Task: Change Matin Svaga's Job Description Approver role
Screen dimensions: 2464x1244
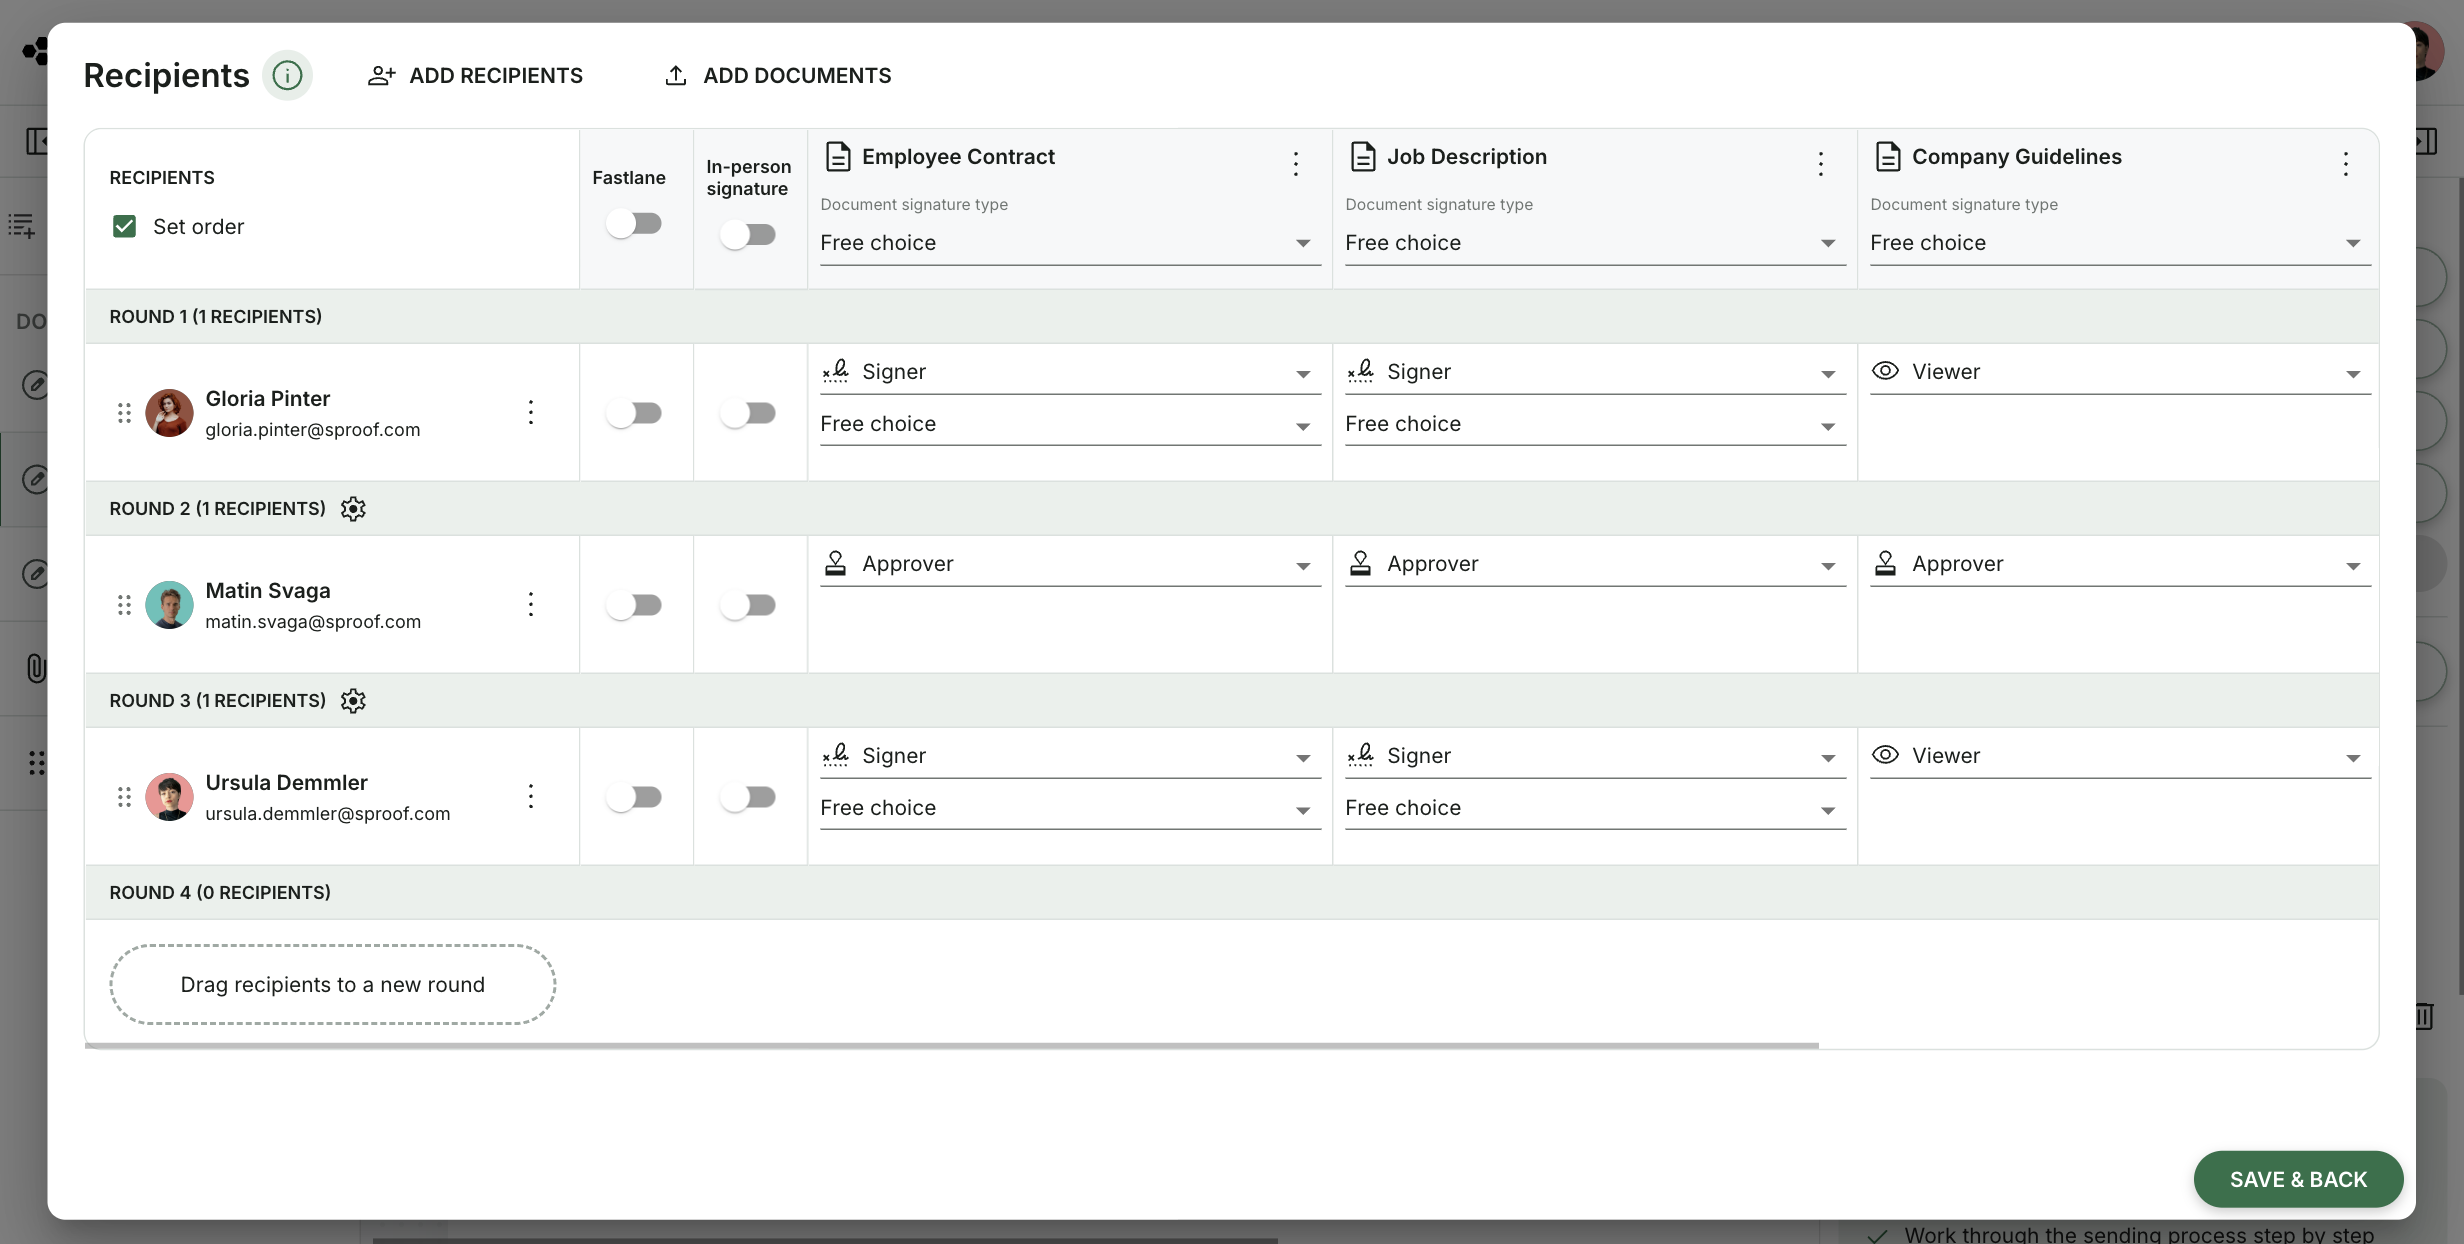Action: point(1595,564)
